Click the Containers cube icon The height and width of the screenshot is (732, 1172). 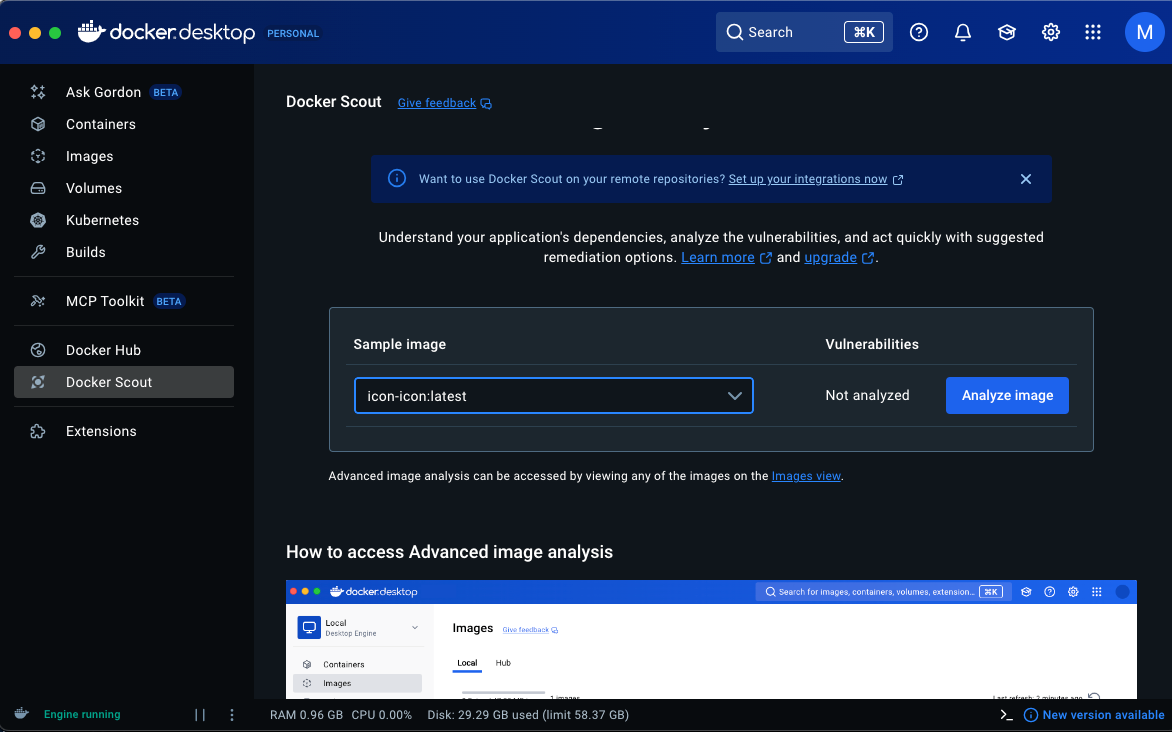(38, 124)
